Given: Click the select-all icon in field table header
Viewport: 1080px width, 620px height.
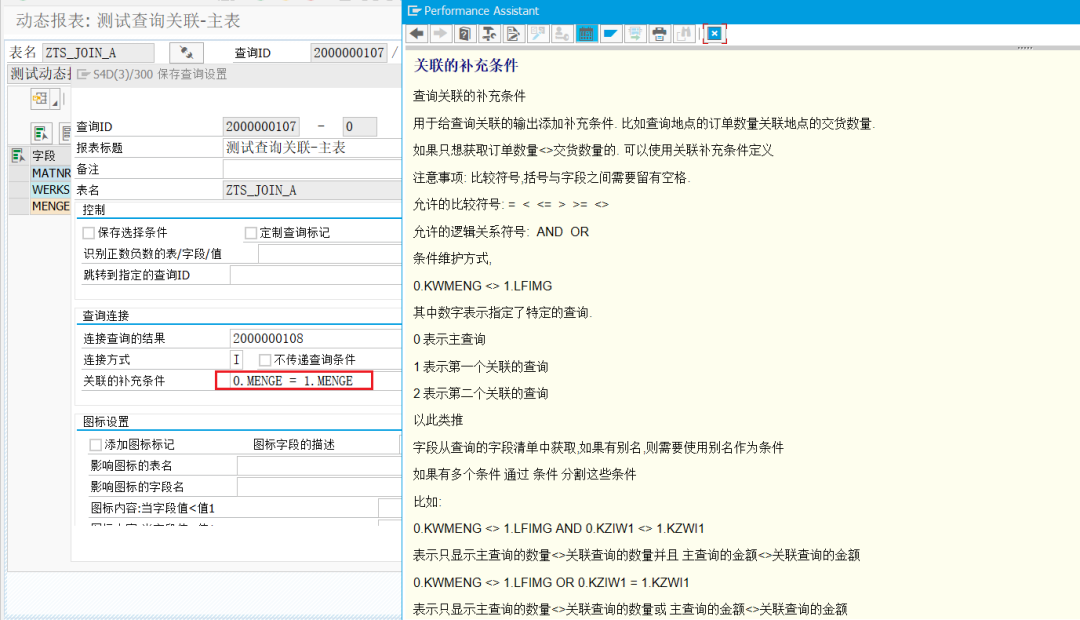Looking at the screenshot, I should click(18, 156).
